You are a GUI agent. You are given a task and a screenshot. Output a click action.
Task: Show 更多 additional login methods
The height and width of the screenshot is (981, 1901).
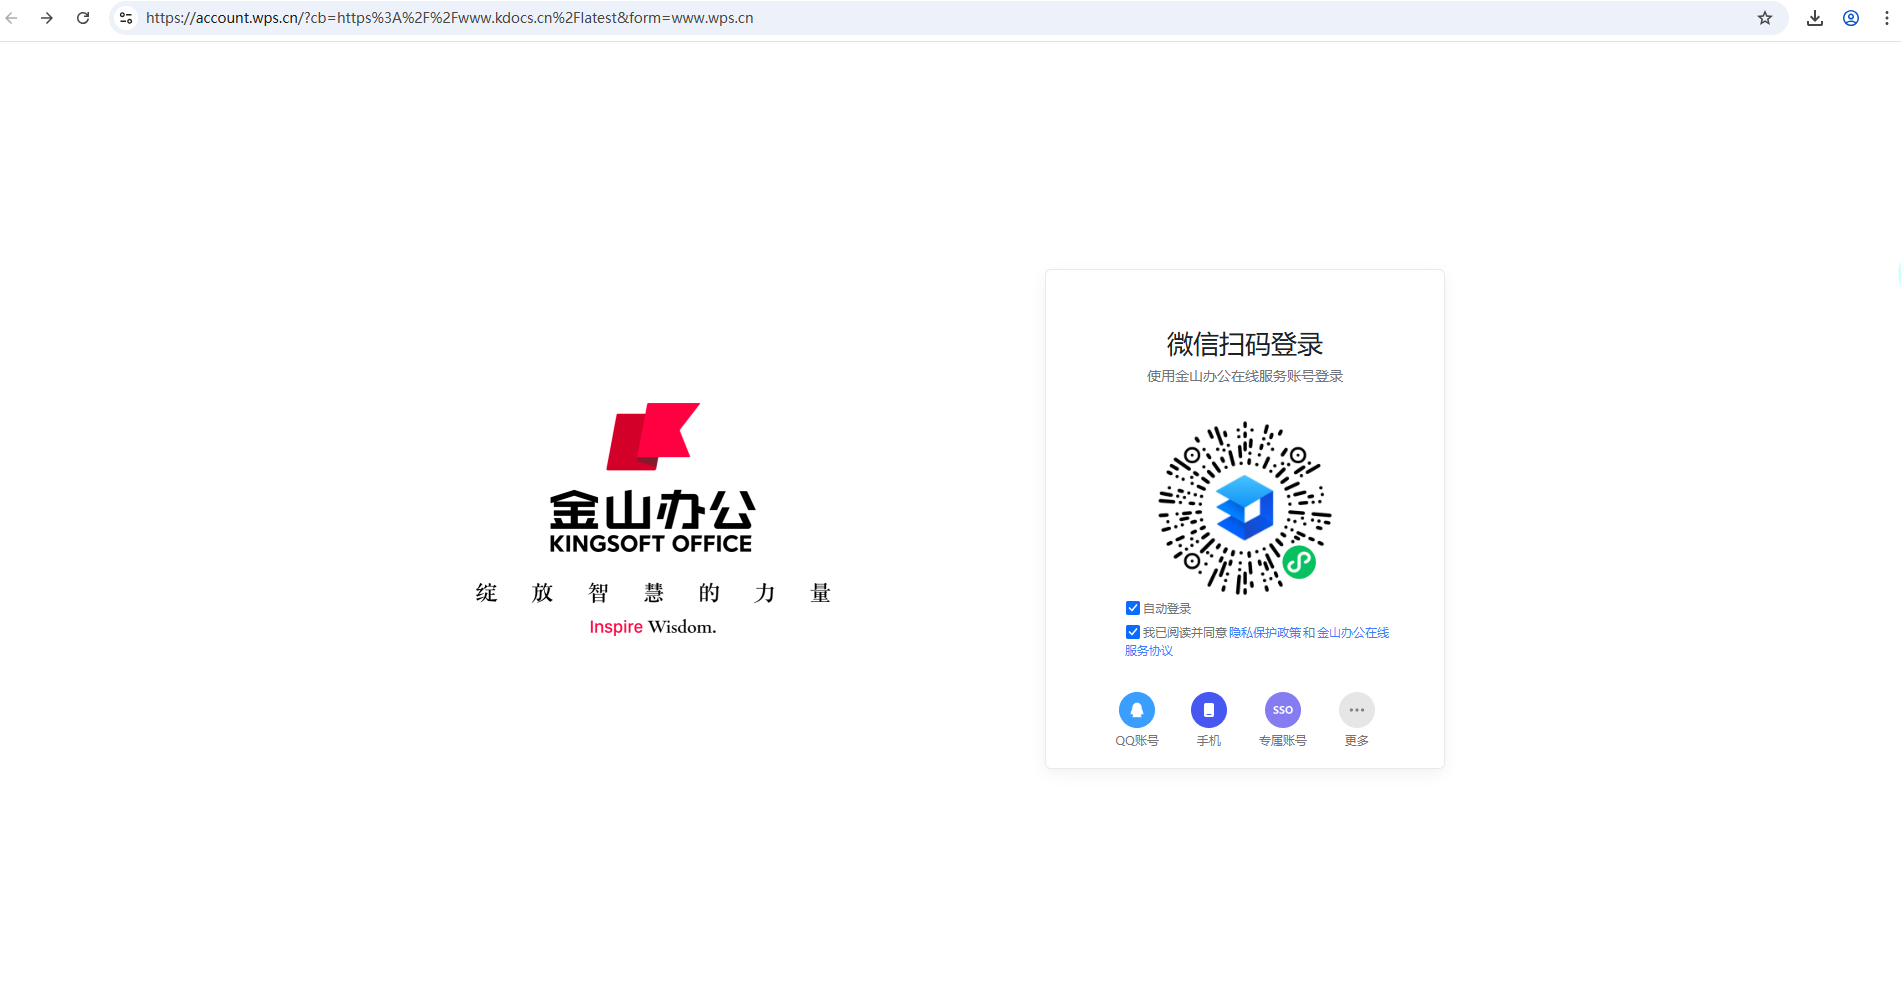click(1356, 709)
